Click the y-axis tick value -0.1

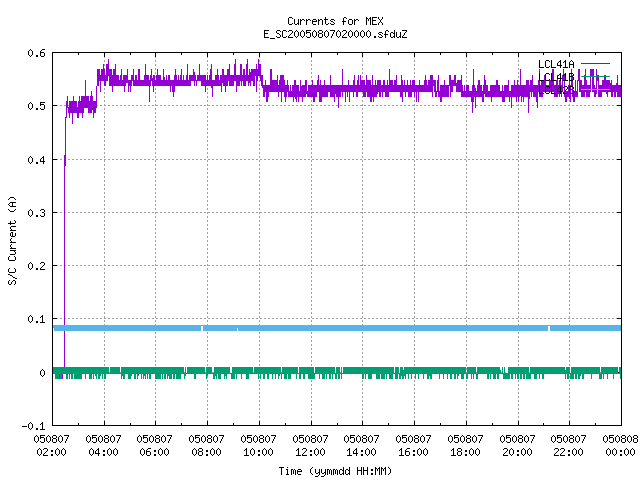click(33, 426)
